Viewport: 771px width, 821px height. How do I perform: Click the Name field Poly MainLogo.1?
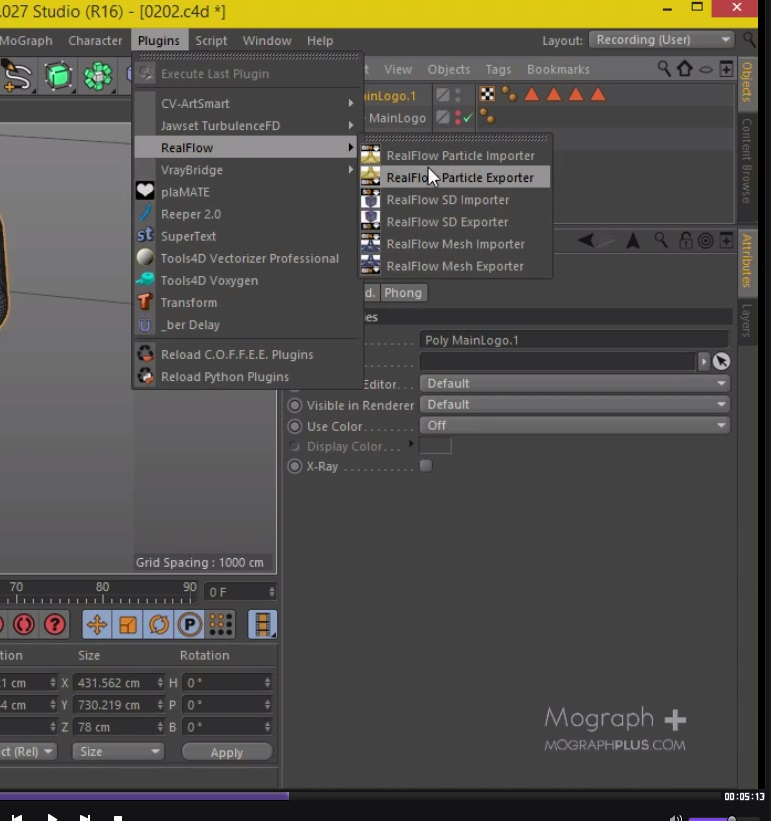pyautogui.click(x=574, y=340)
